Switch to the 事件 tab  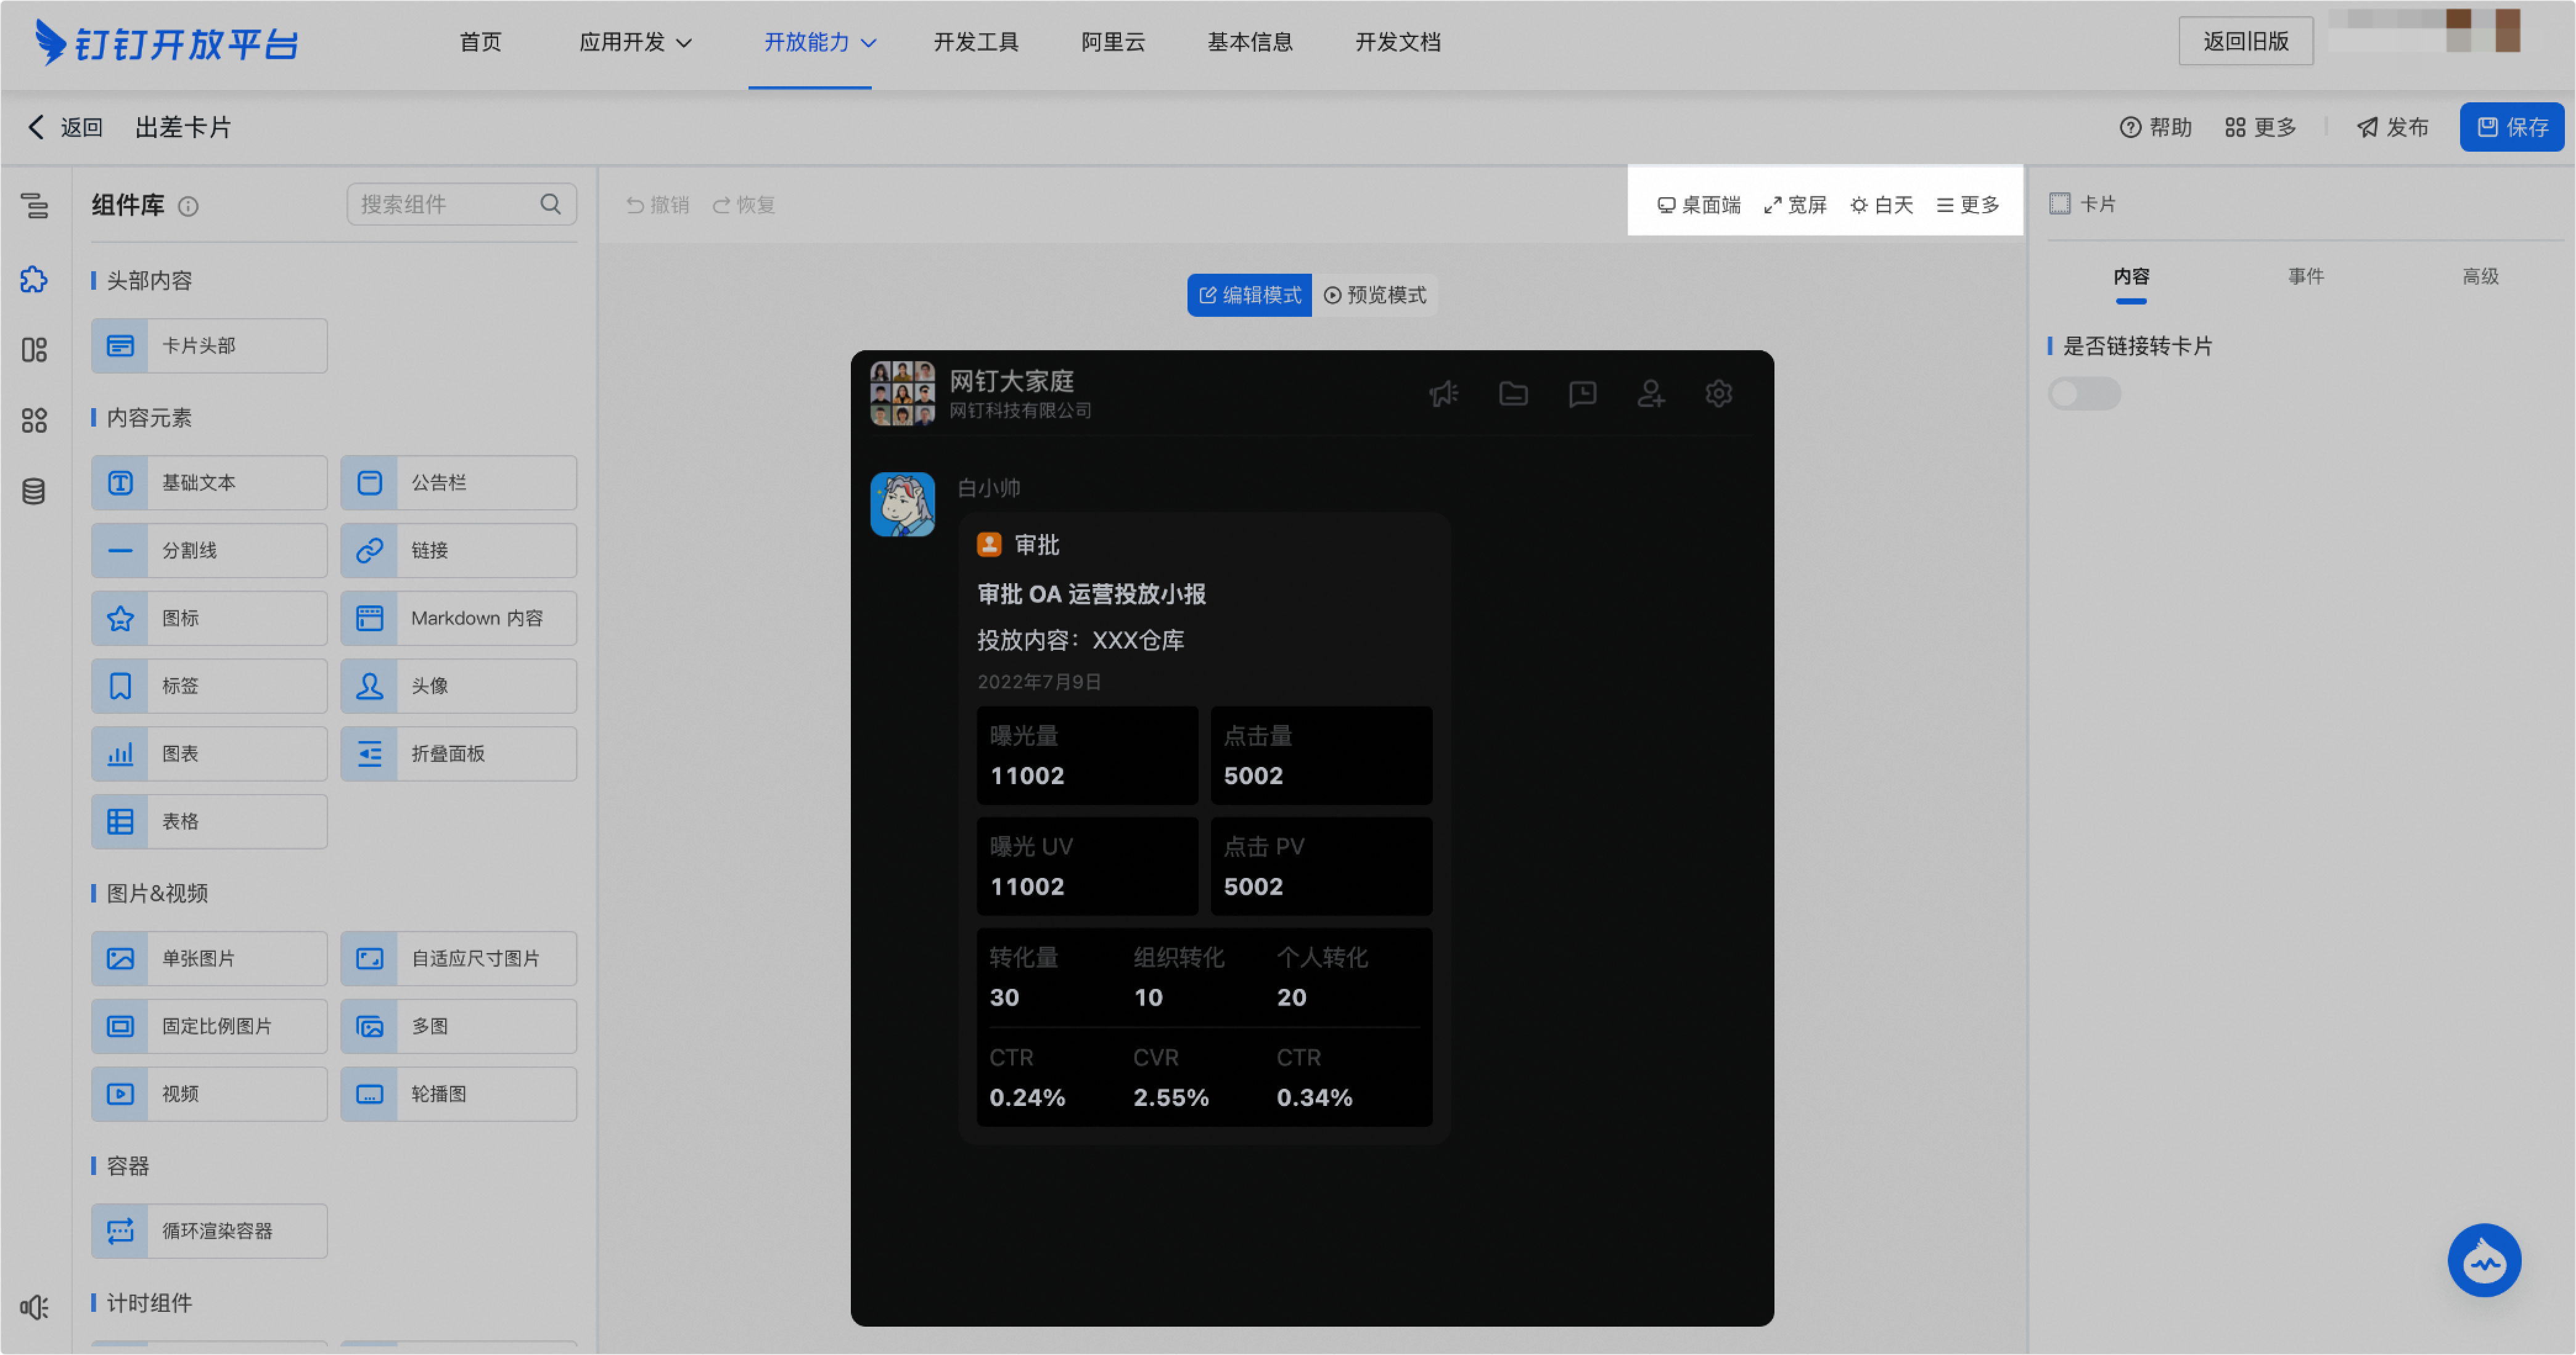coord(2305,276)
